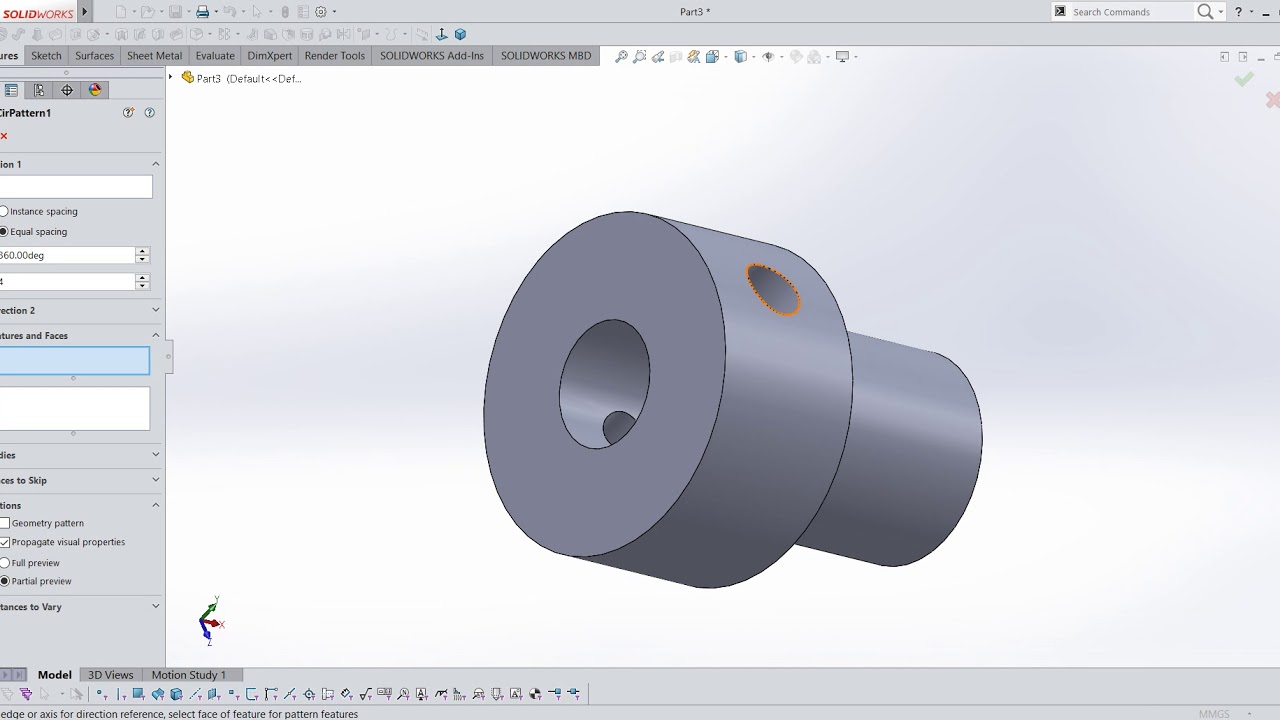1280x720 pixels.
Task: Switch to the 3D Views tab
Action: tap(110, 675)
